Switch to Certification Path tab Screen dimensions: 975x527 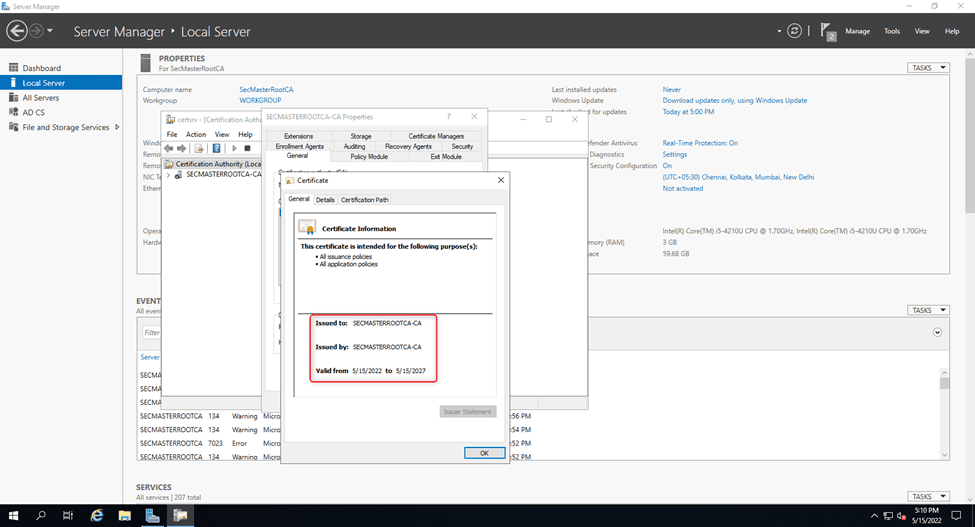(365, 199)
